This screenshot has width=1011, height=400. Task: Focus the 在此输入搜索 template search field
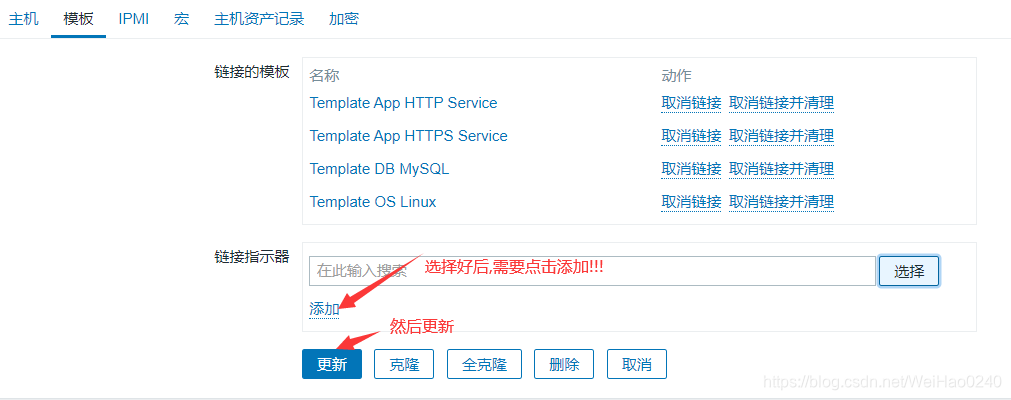[592, 271]
